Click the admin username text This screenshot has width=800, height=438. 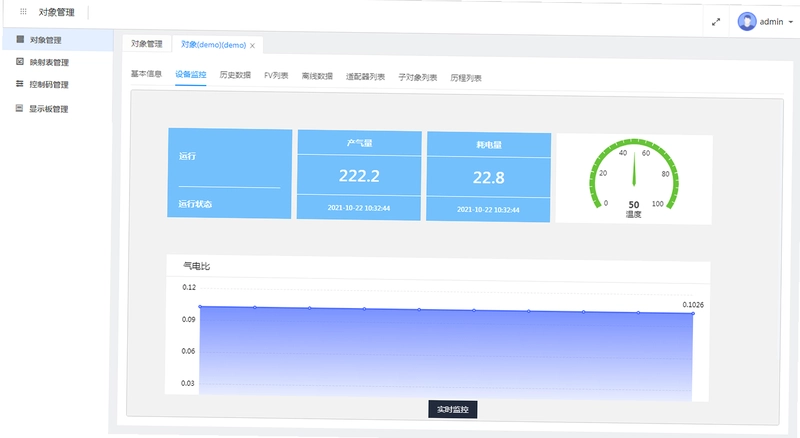coord(771,22)
